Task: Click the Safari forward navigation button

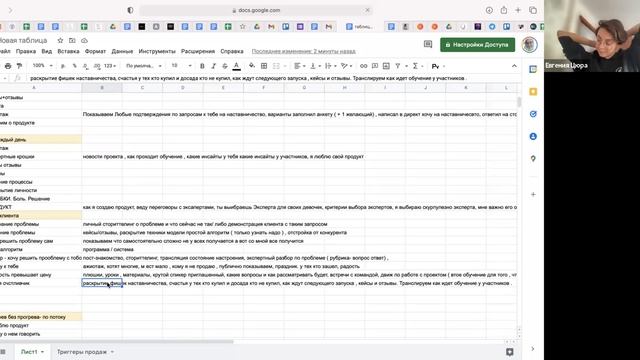Action: [x=10, y=10]
